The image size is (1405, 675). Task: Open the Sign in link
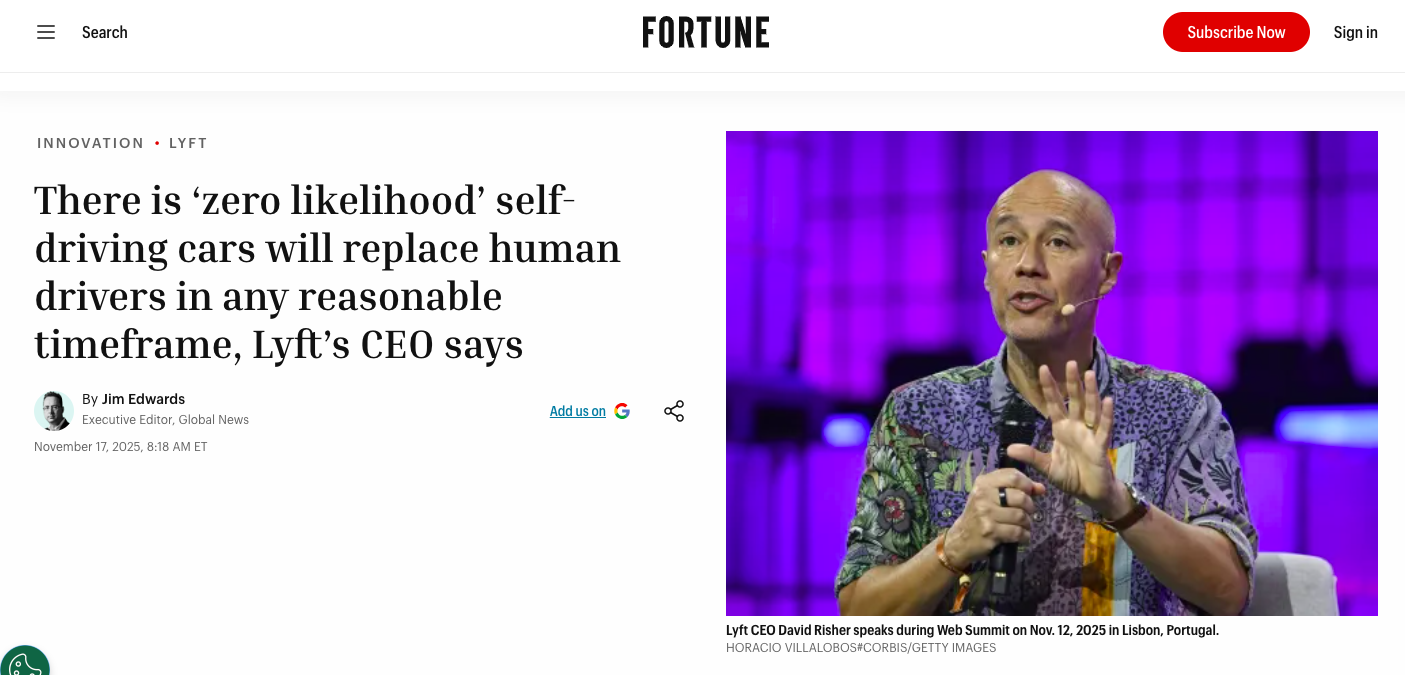pos(1355,32)
